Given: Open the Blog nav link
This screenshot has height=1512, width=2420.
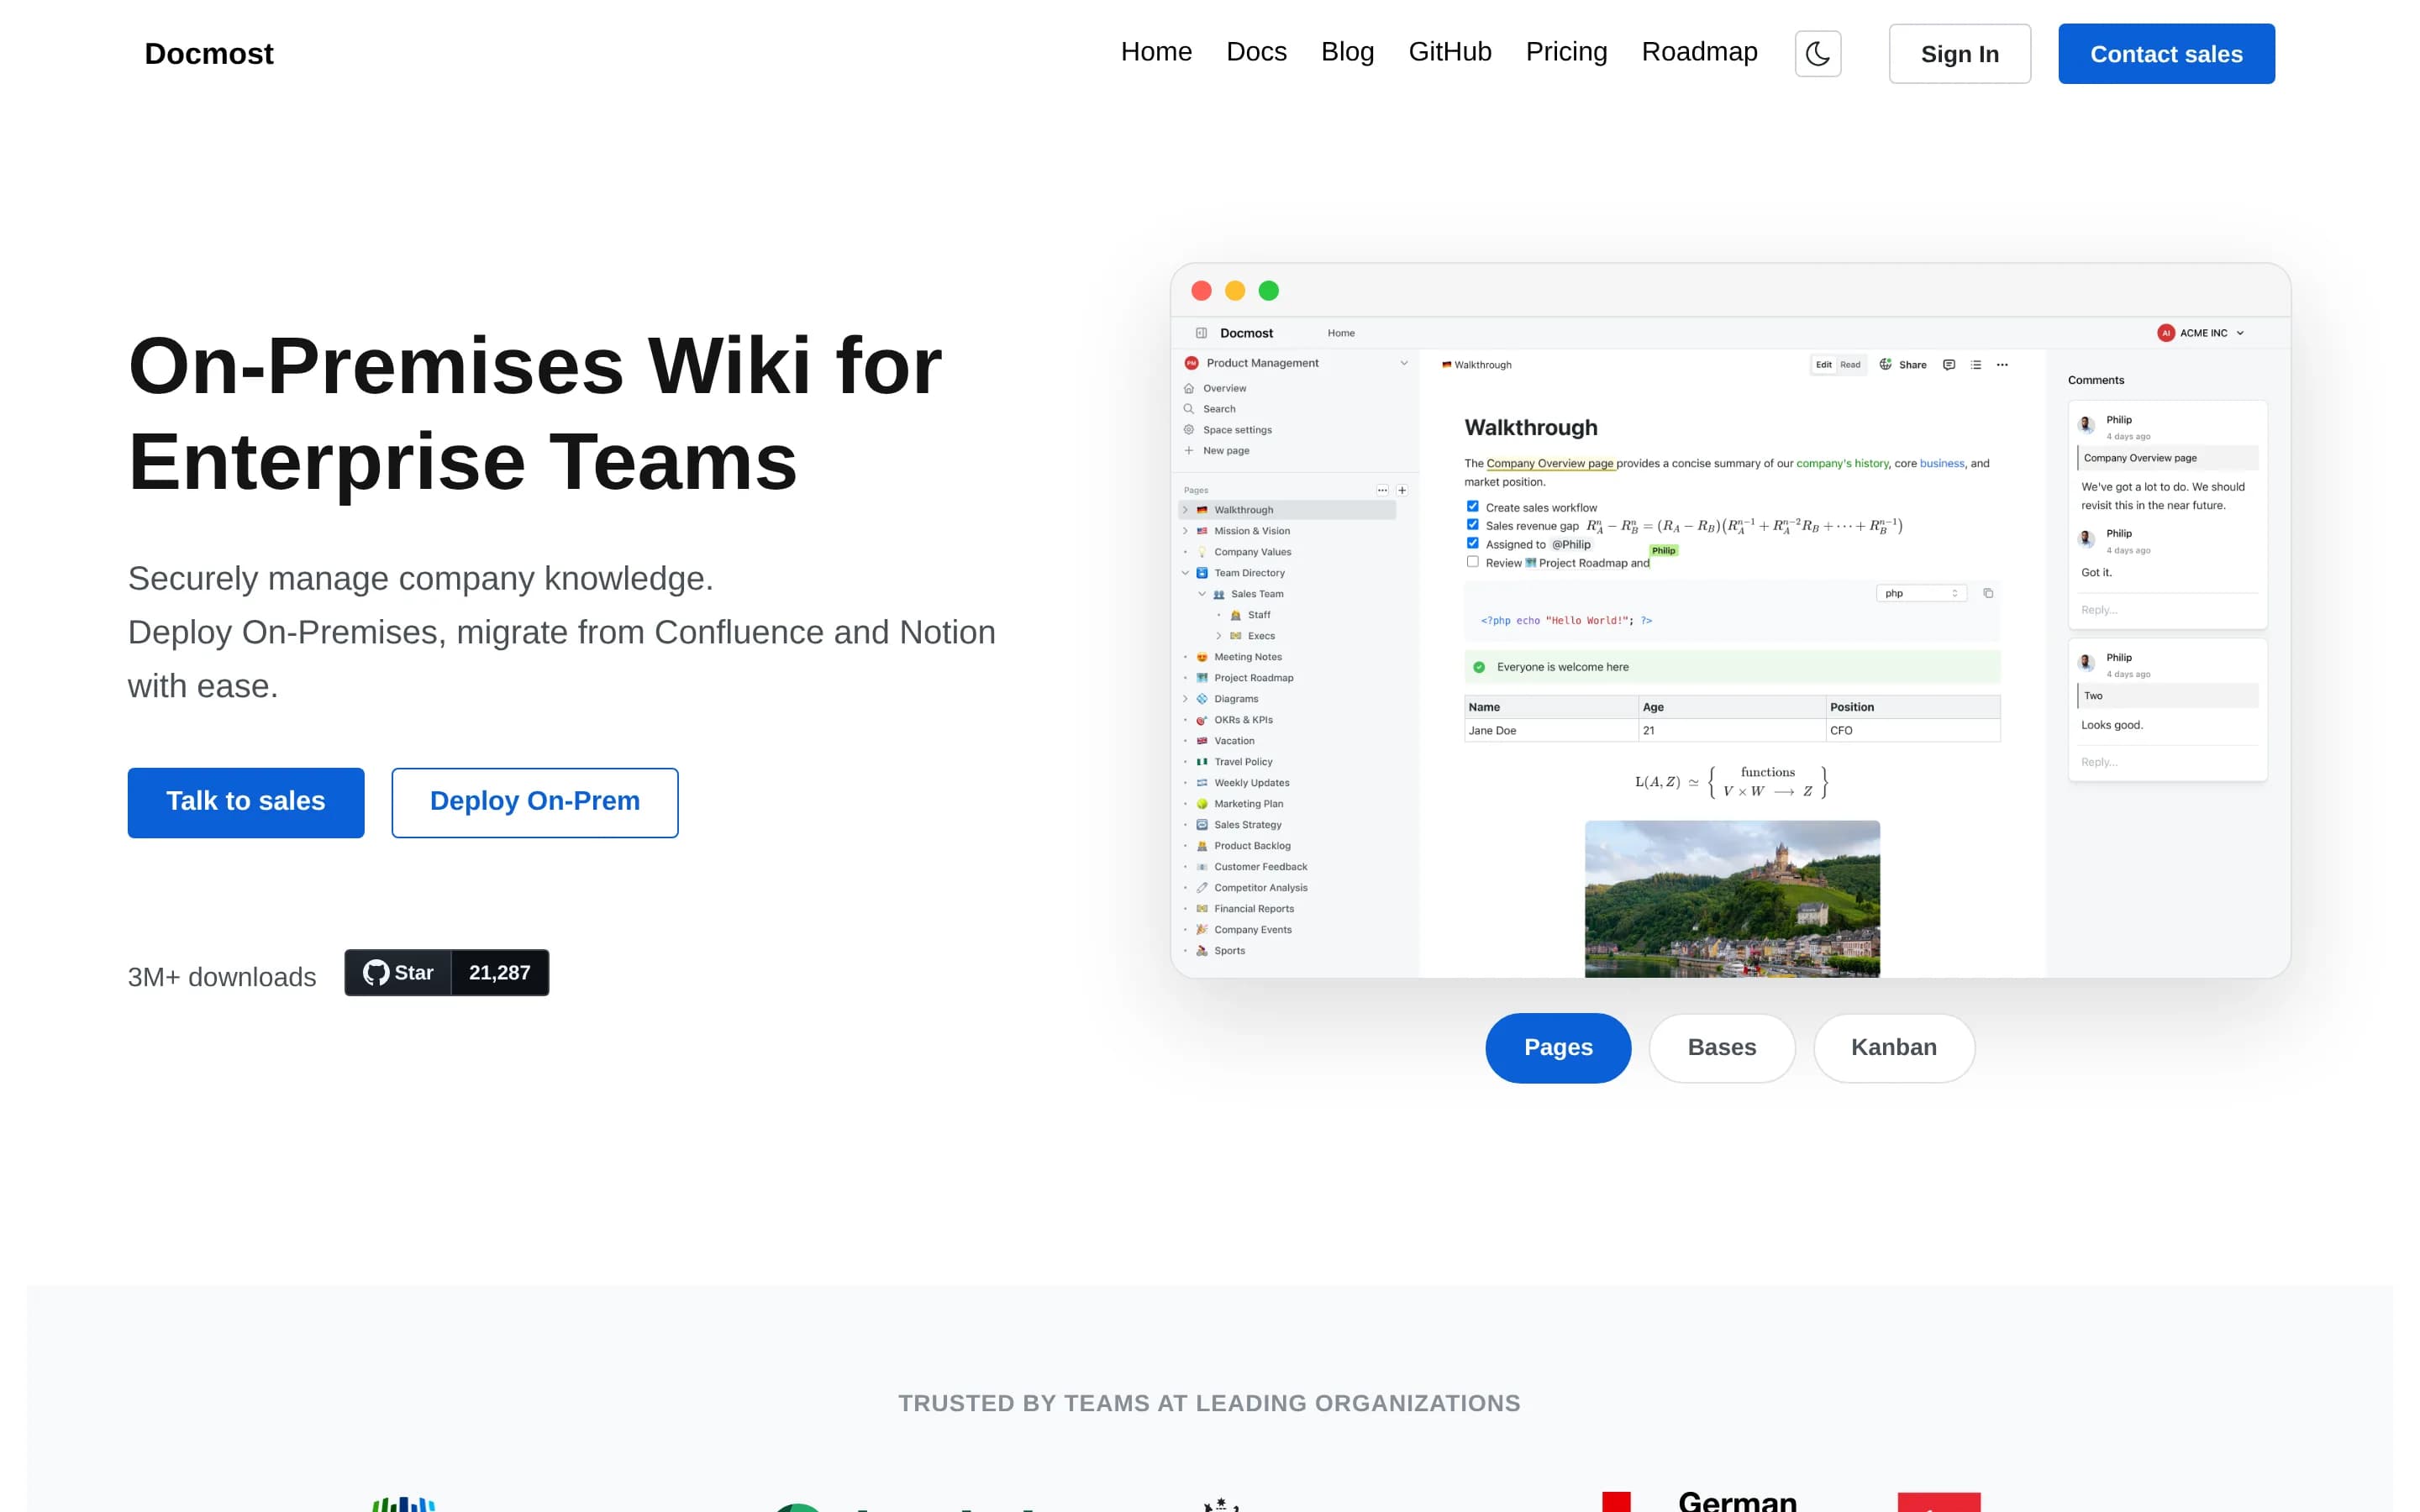Looking at the screenshot, I should [x=1347, y=52].
